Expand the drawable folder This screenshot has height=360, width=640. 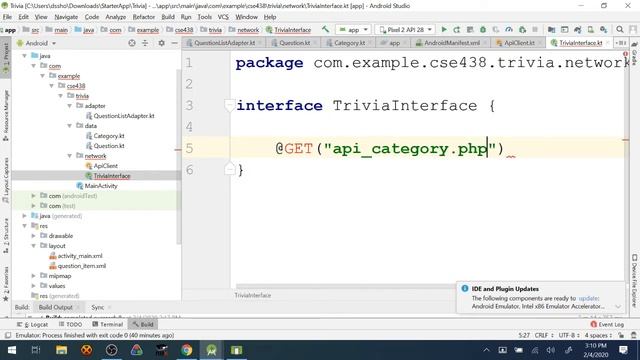click(x=34, y=236)
